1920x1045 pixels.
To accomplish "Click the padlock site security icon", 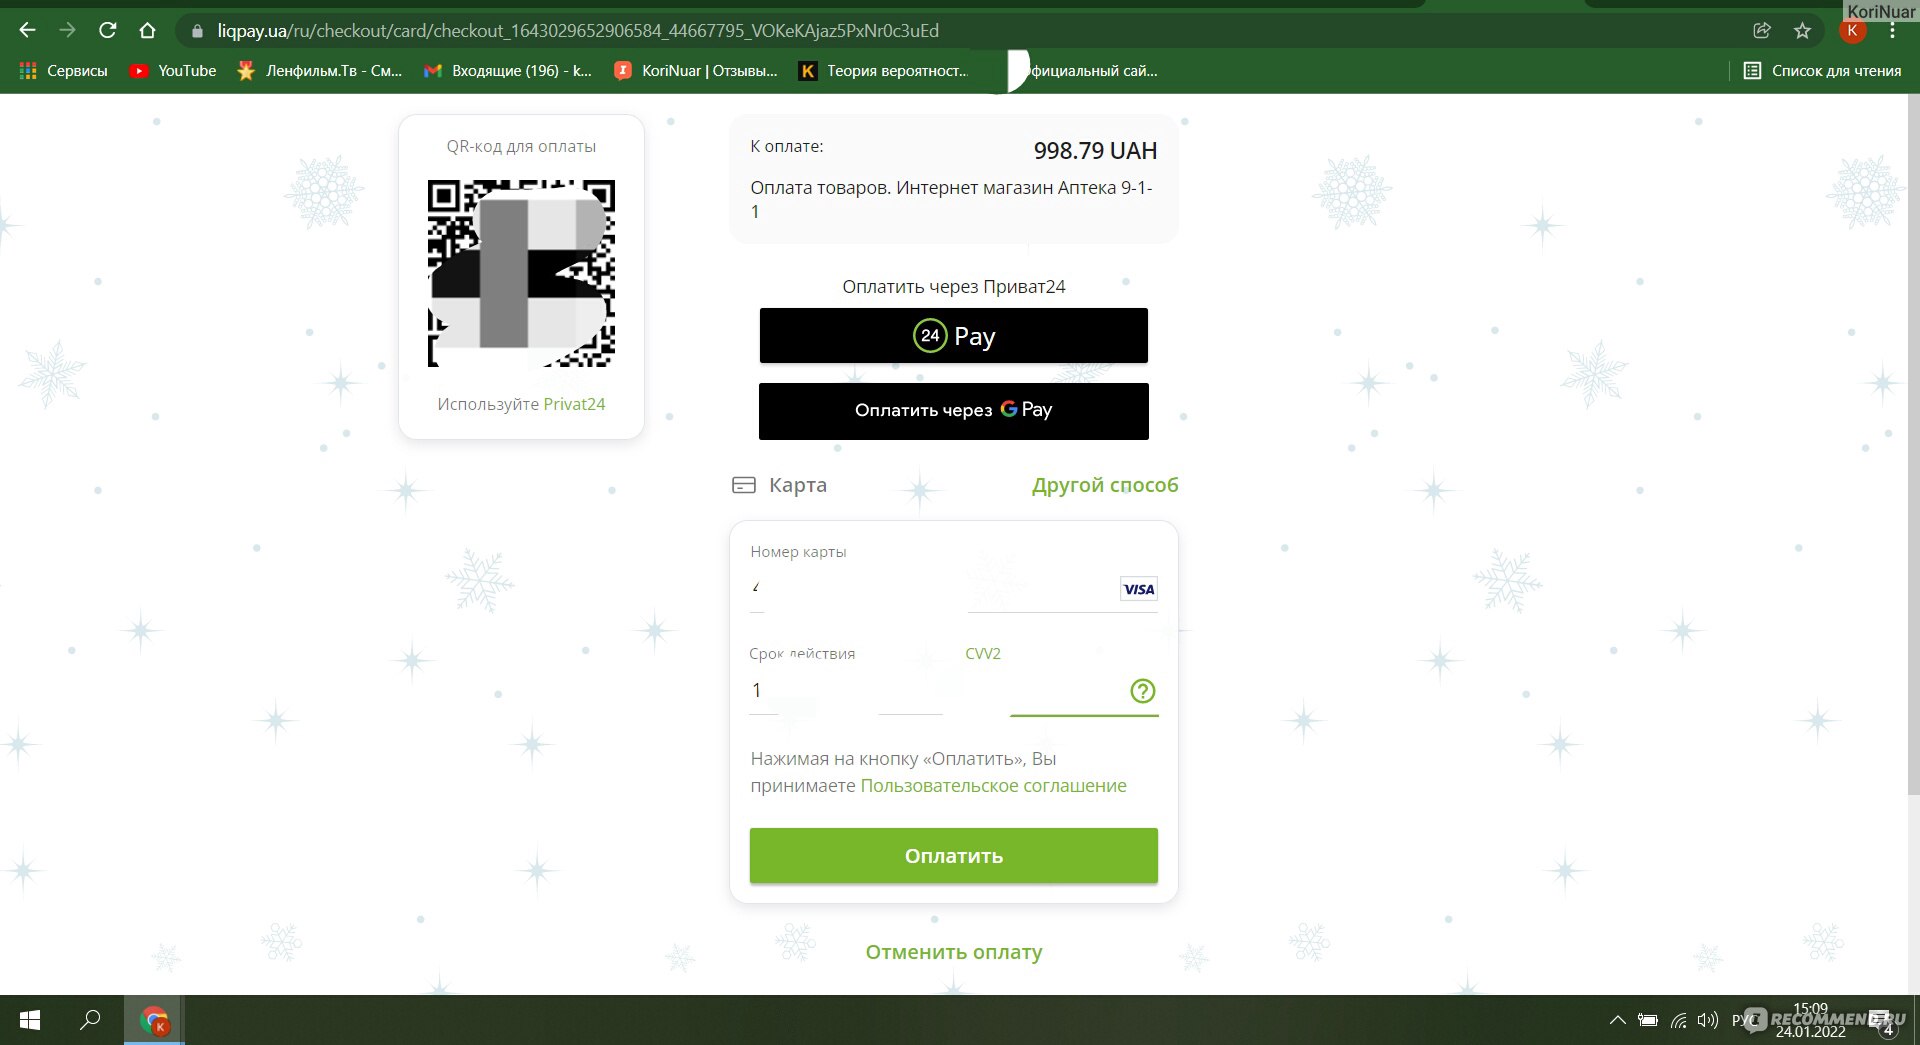I will [x=197, y=31].
